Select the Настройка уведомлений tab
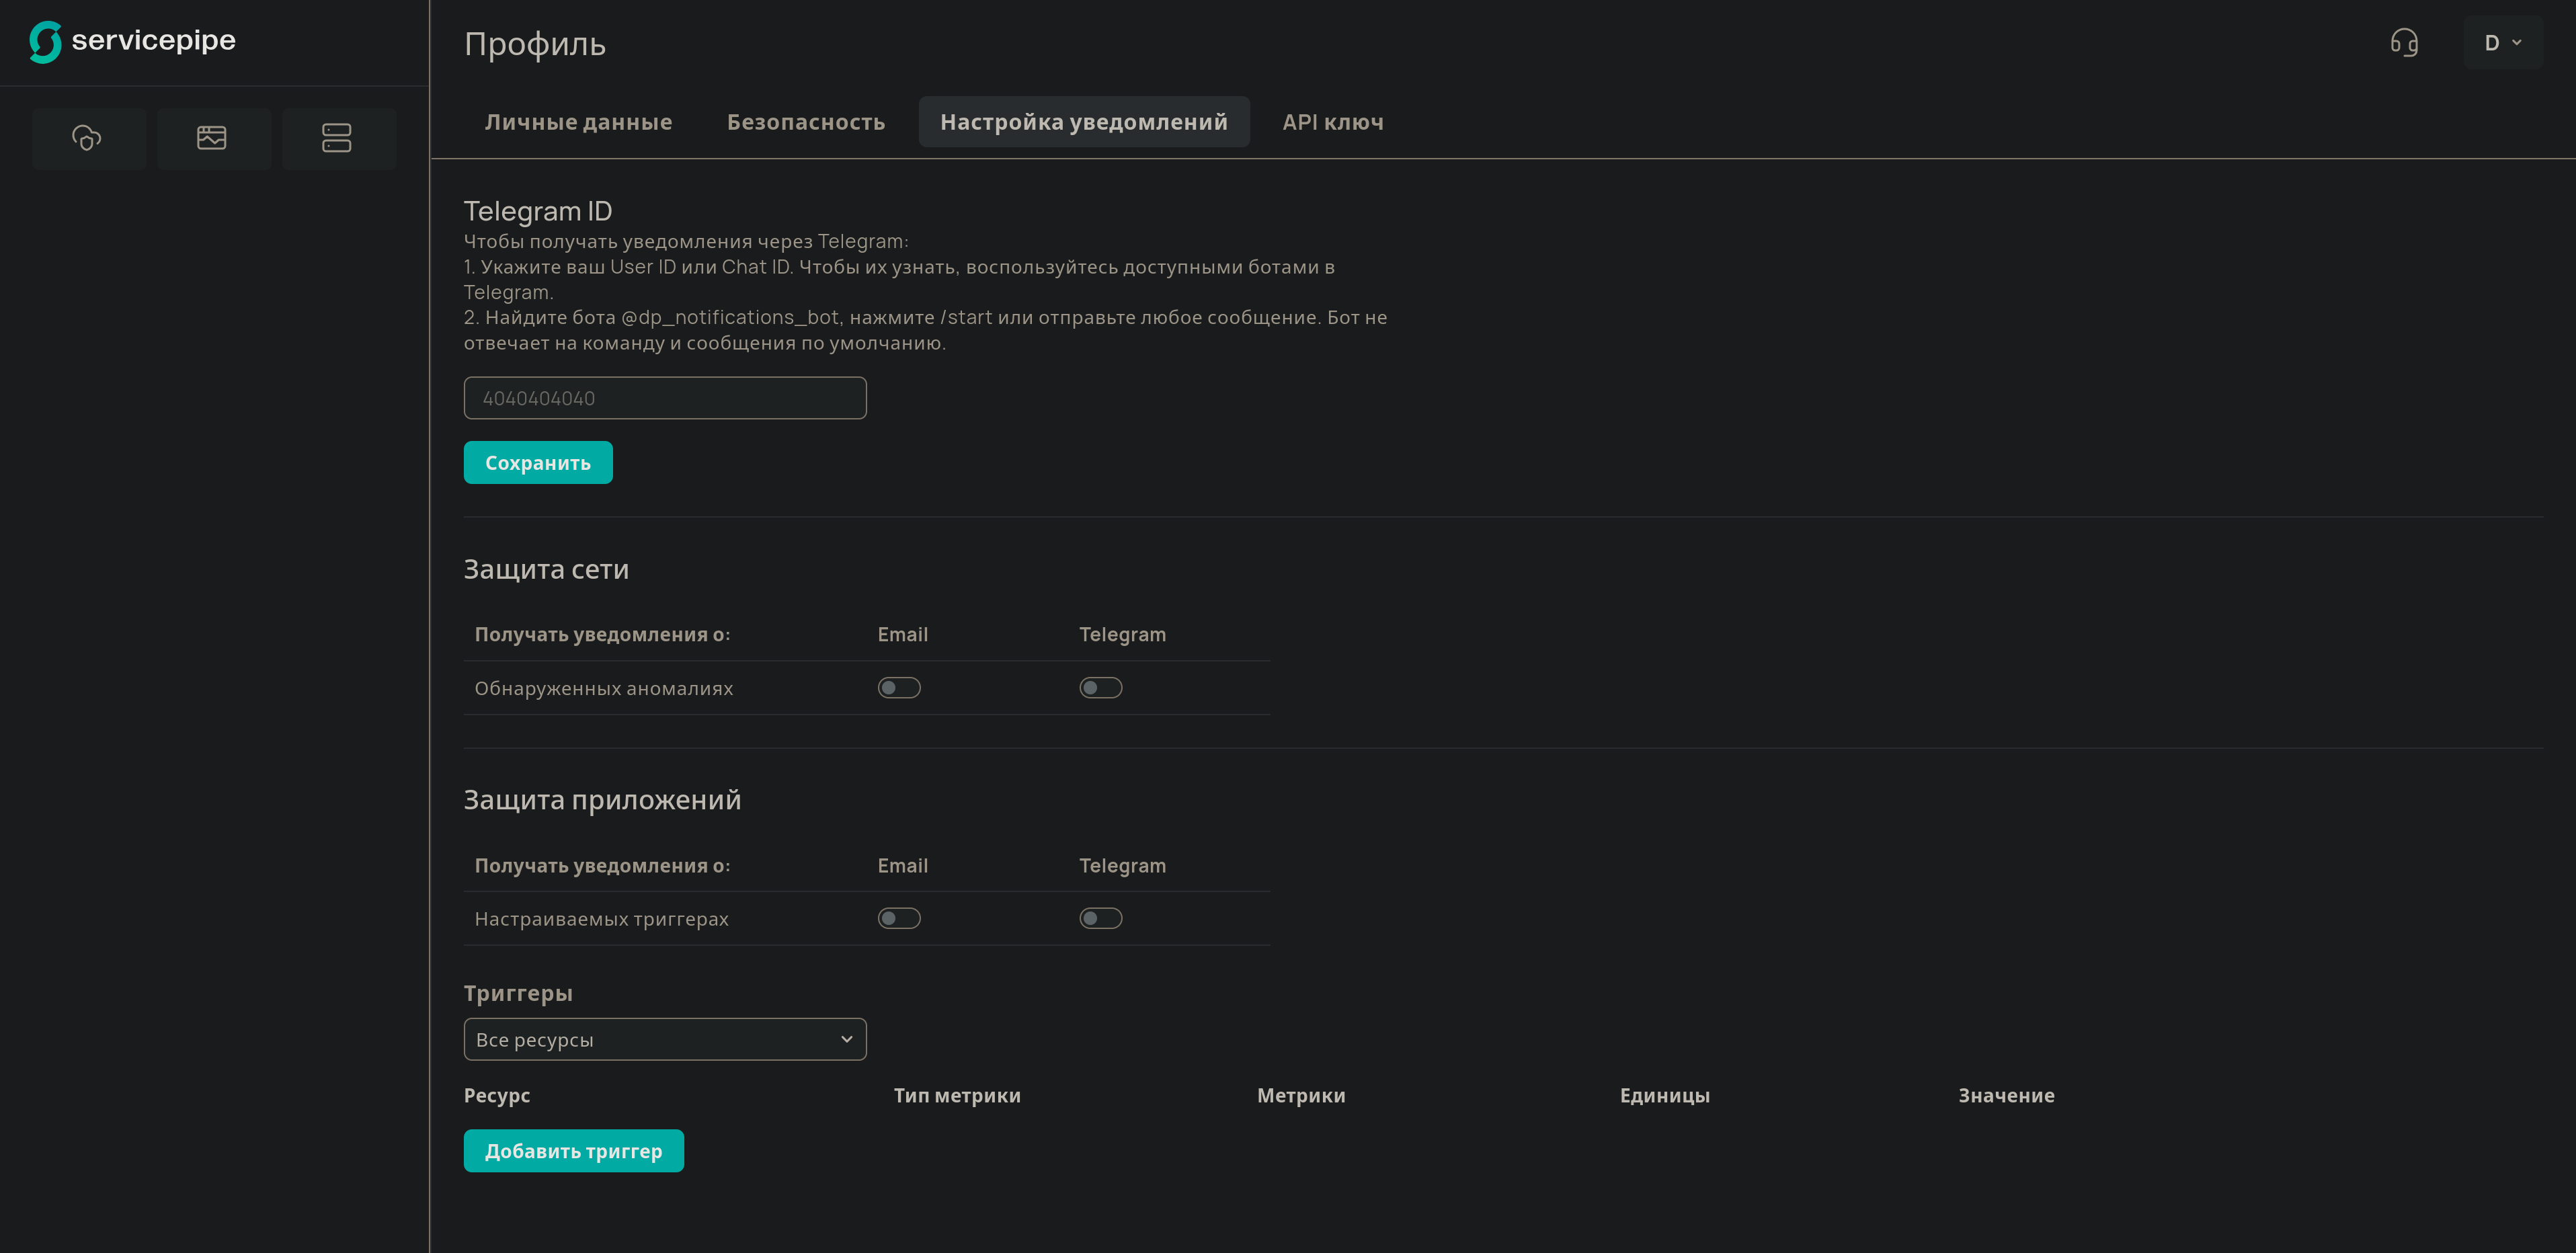This screenshot has height=1253, width=2576. pyautogui.click(x=1083, y=122)
